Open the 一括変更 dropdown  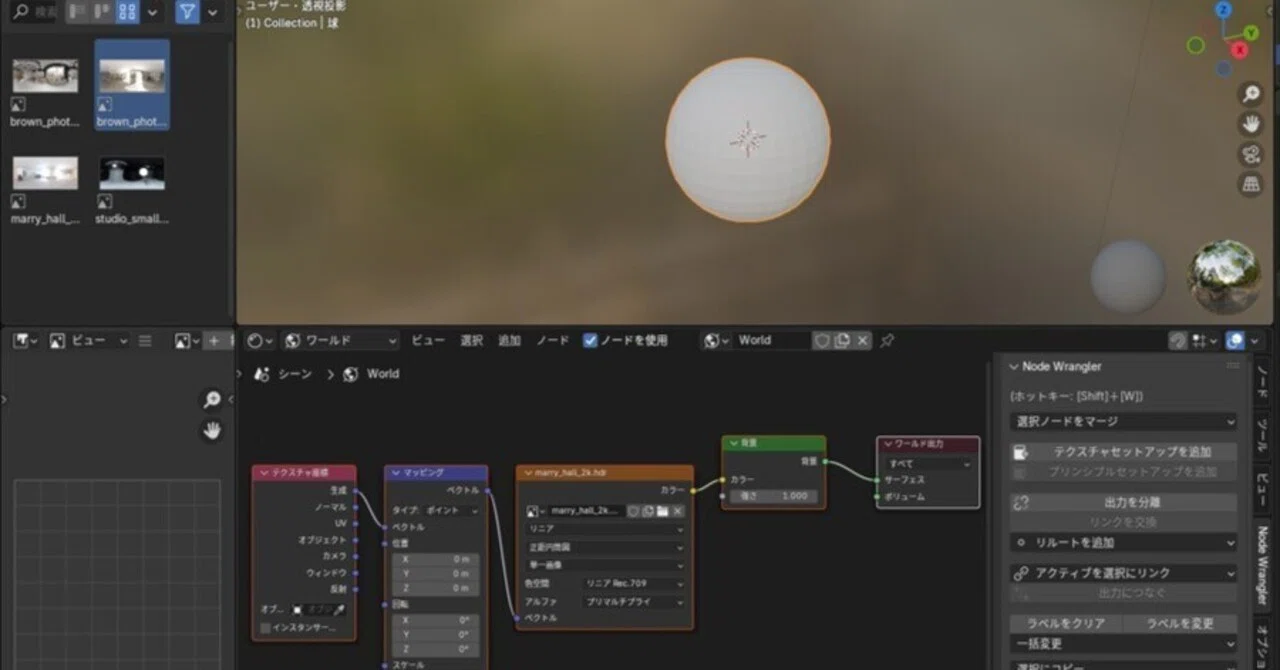1123,644
